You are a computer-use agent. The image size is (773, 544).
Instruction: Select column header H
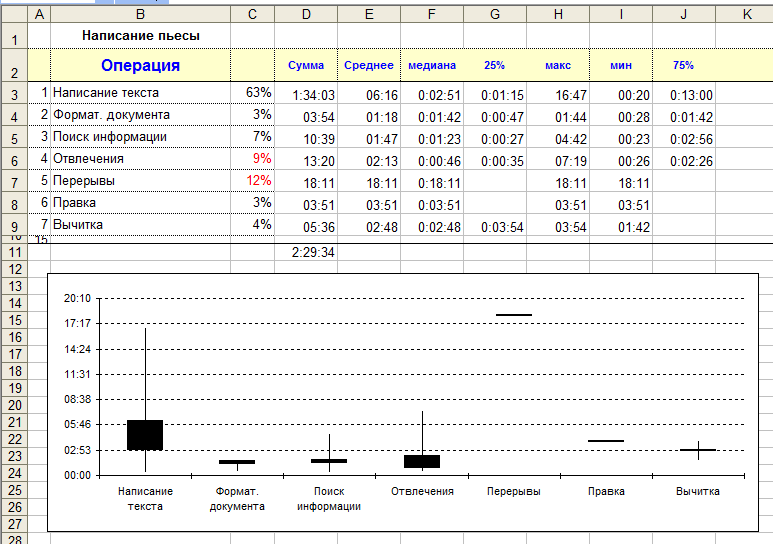tap(558, 14)
